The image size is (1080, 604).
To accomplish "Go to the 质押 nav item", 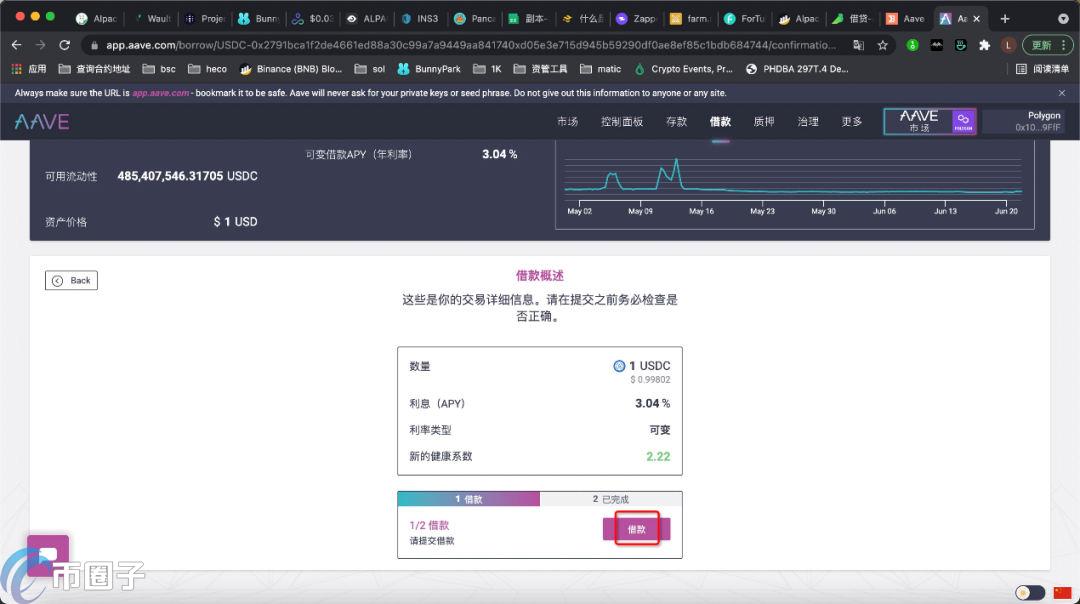I will pos(764,121).
